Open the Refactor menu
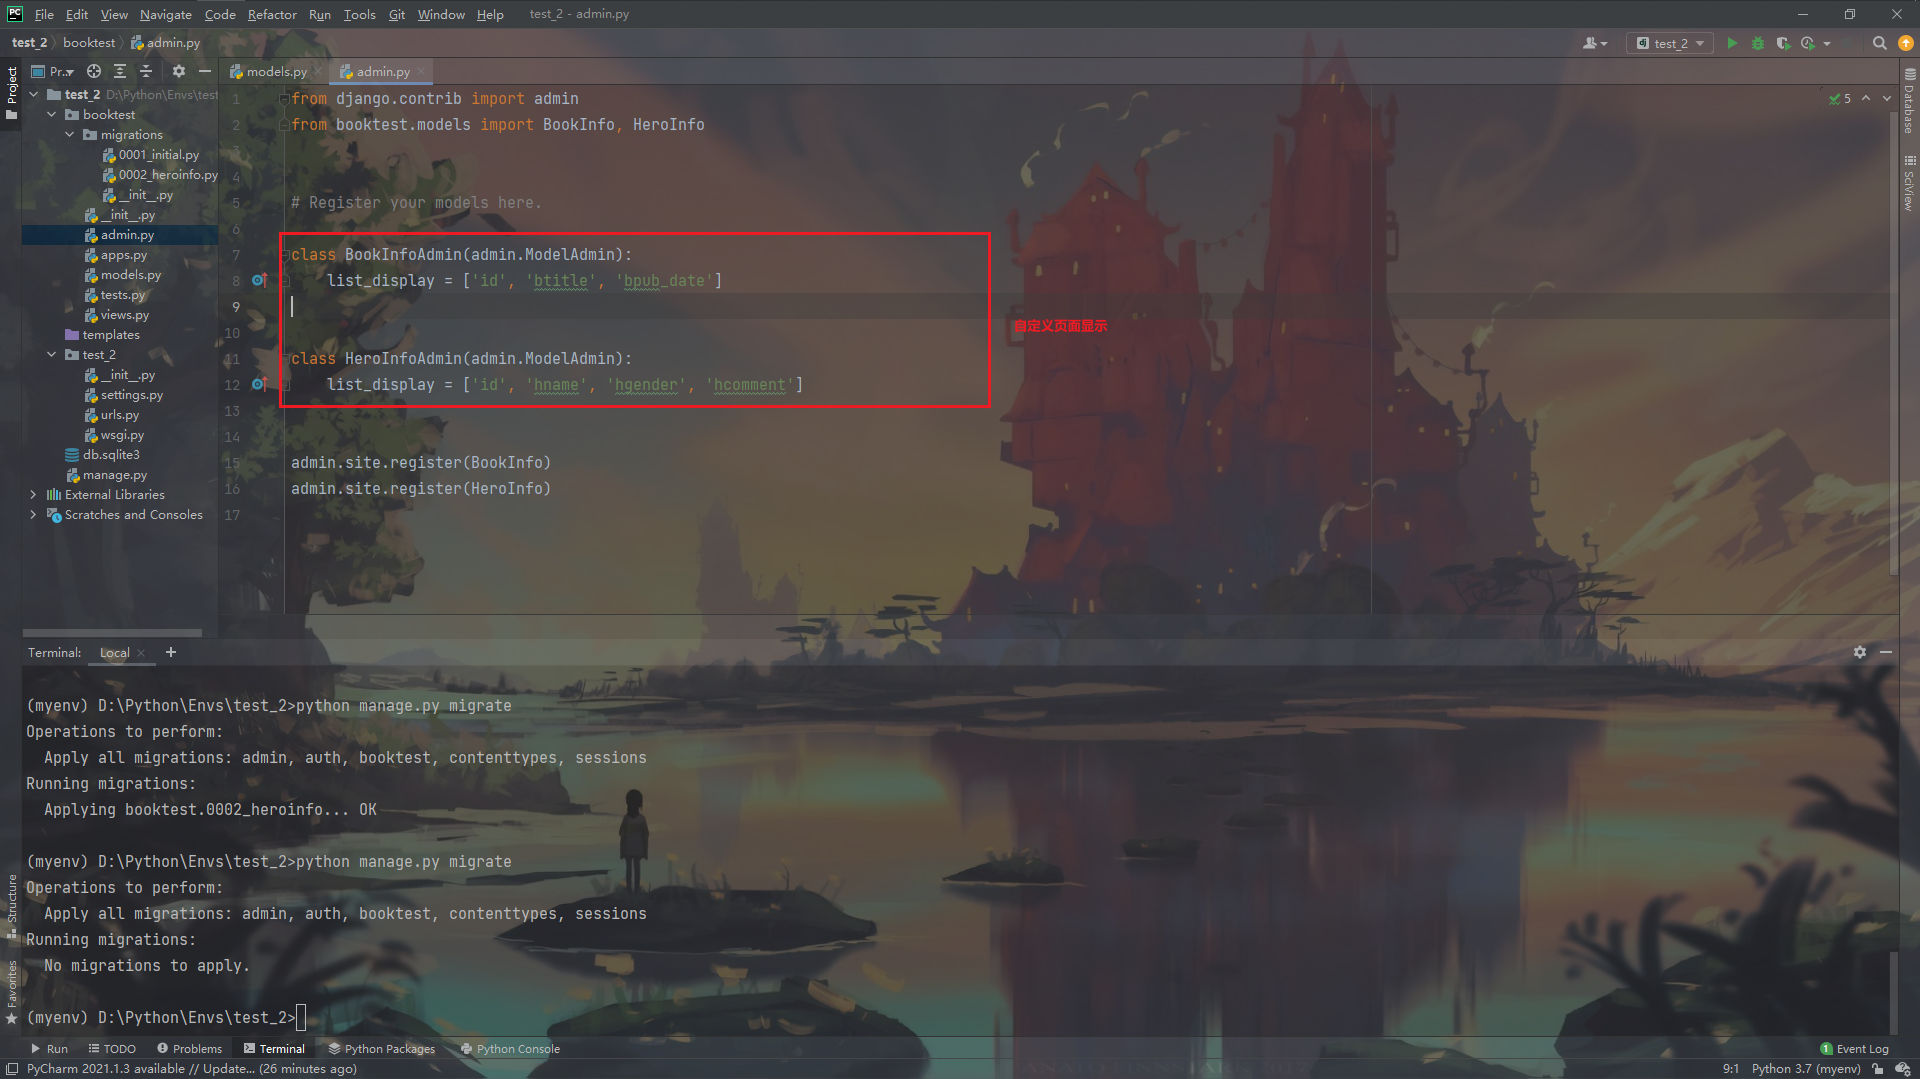This screenshot has height=1079, width=1920. pyautogui.click(x=272, y=14)
